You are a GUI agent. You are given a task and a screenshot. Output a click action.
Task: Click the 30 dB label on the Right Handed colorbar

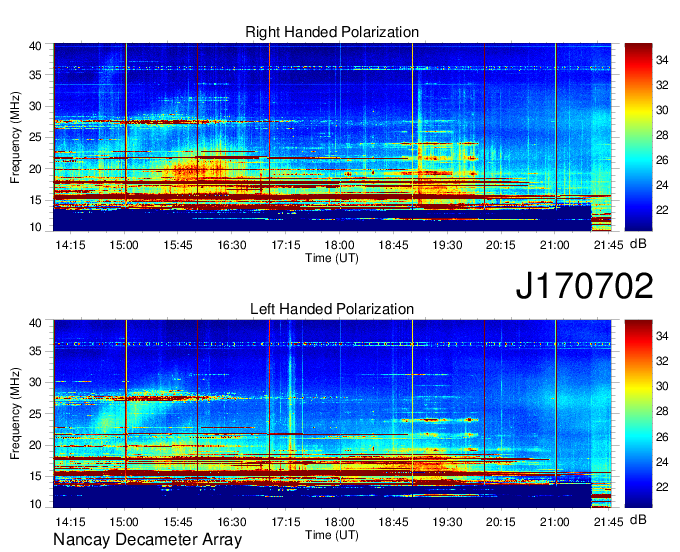(662, 110)
